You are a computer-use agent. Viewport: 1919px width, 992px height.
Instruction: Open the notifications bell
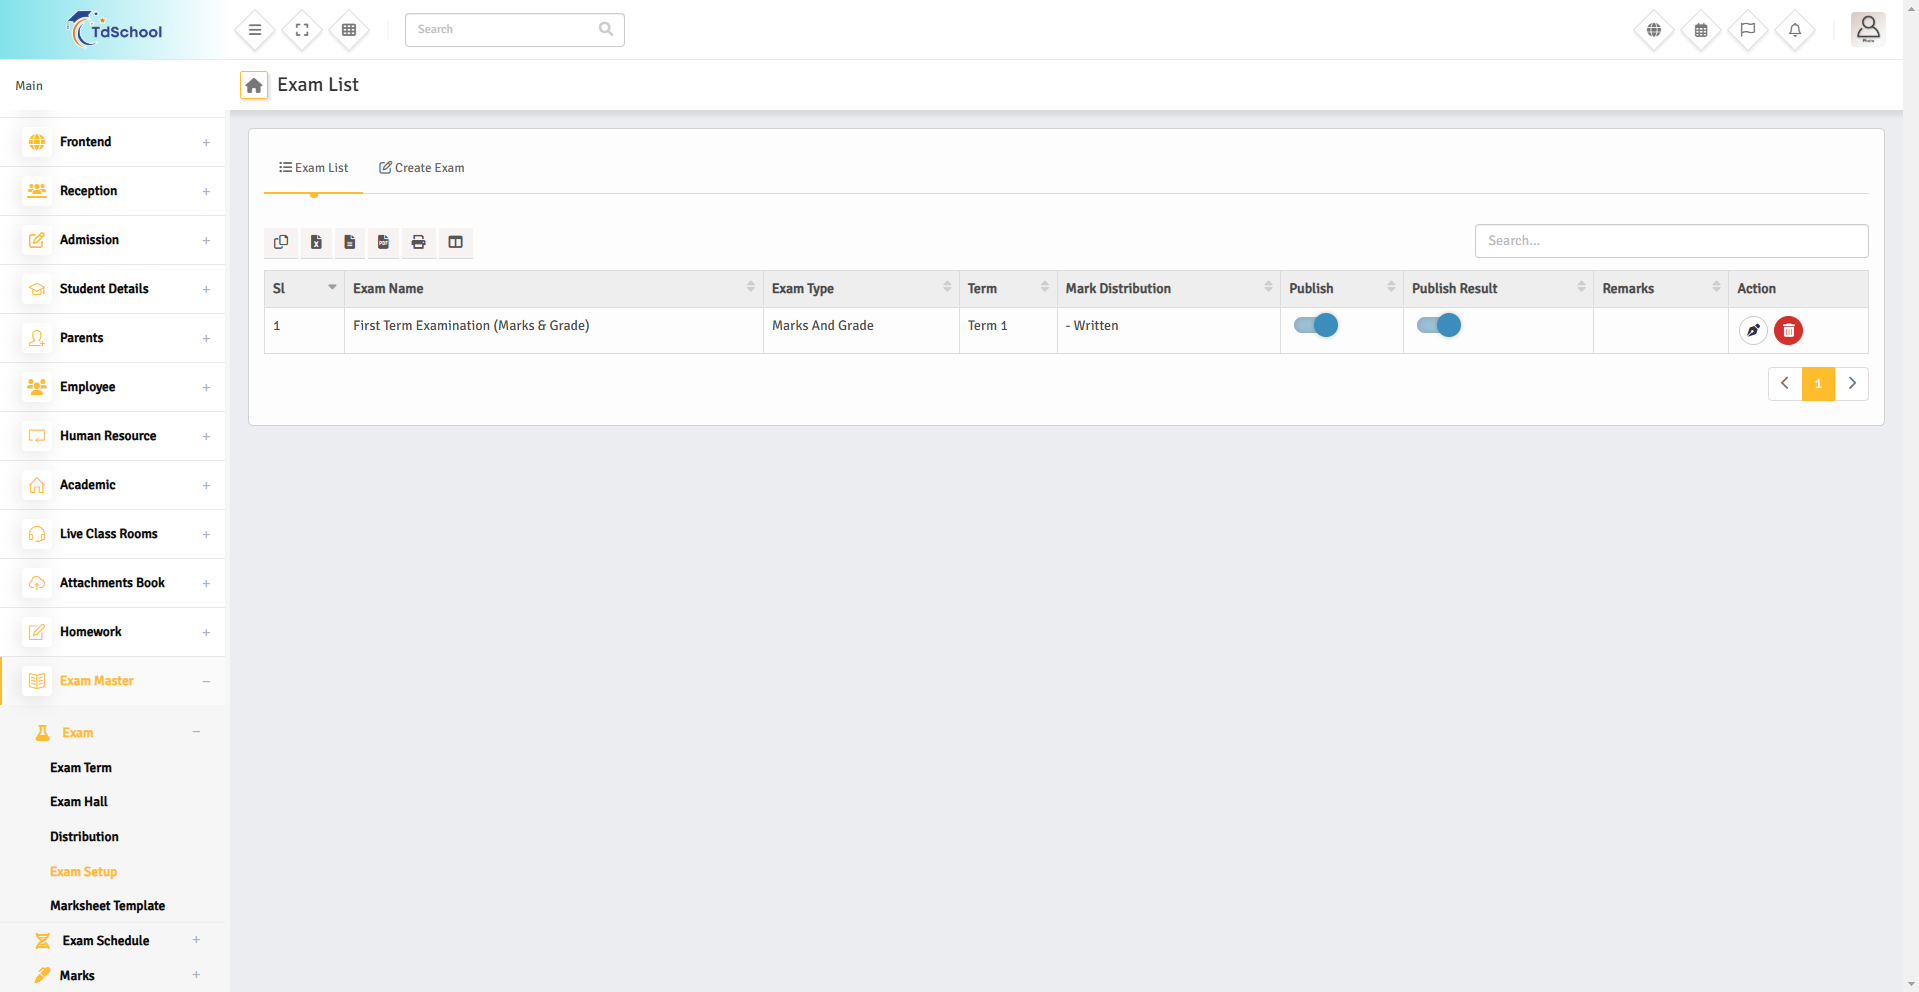click(1795, 30)
